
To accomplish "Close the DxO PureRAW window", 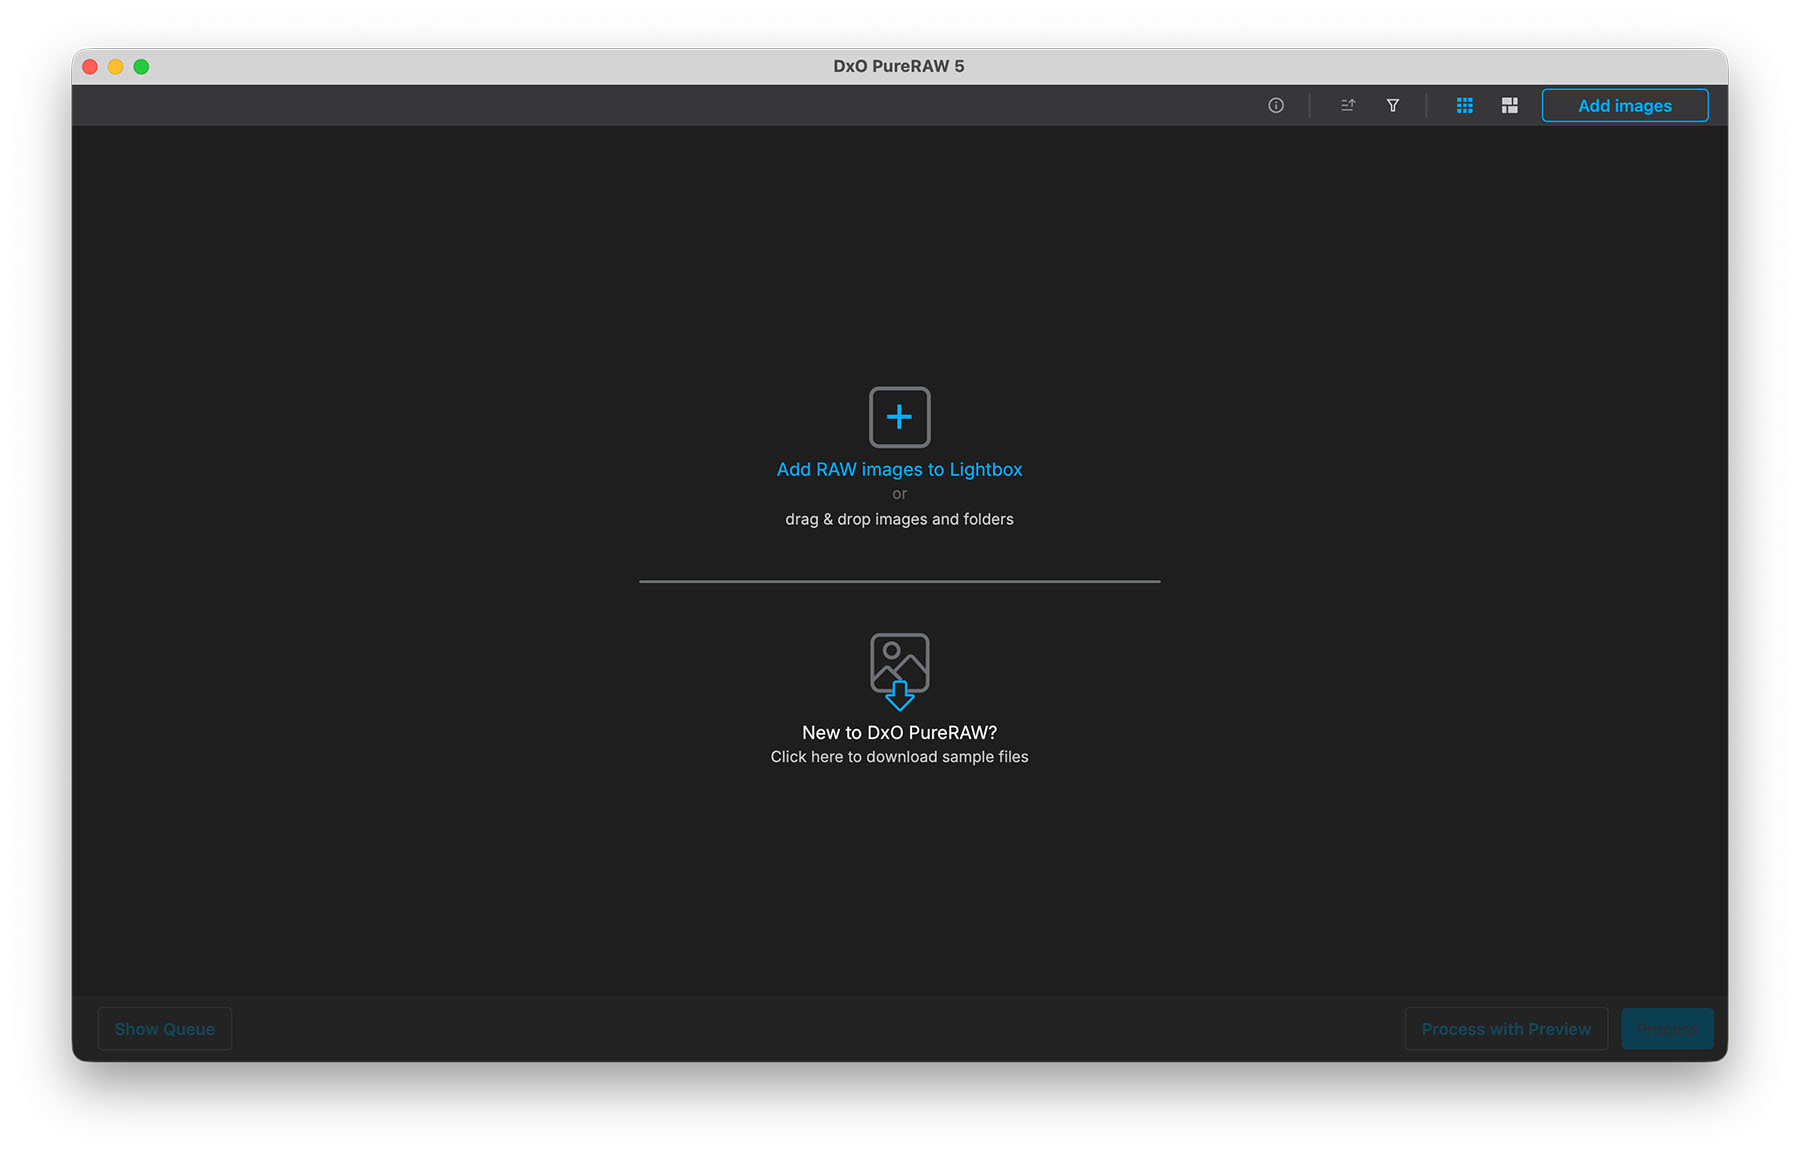I will [90, 67].
